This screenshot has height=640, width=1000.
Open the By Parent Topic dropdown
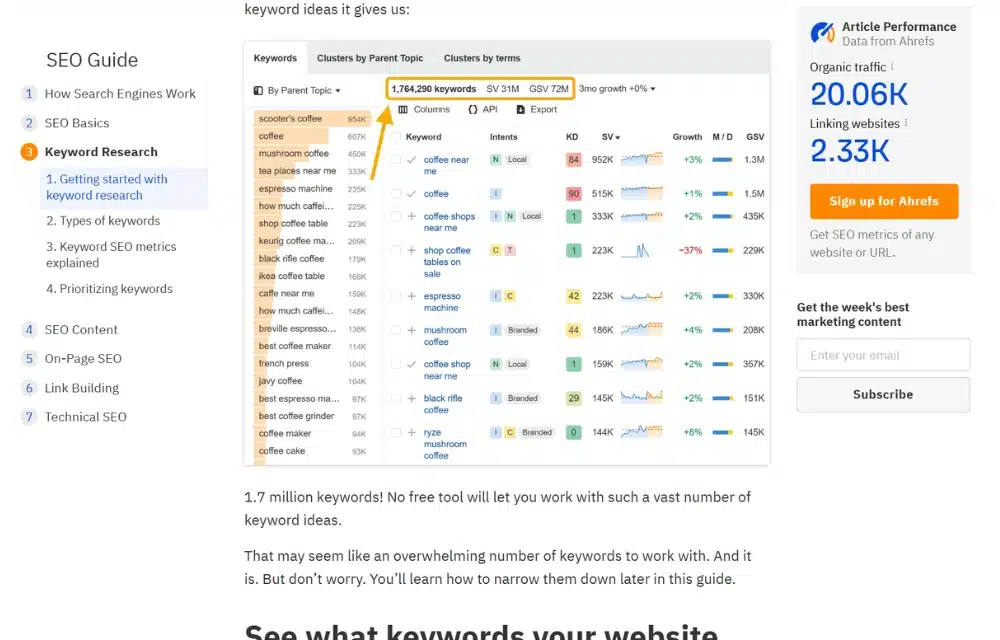click(x=298, y=91)
